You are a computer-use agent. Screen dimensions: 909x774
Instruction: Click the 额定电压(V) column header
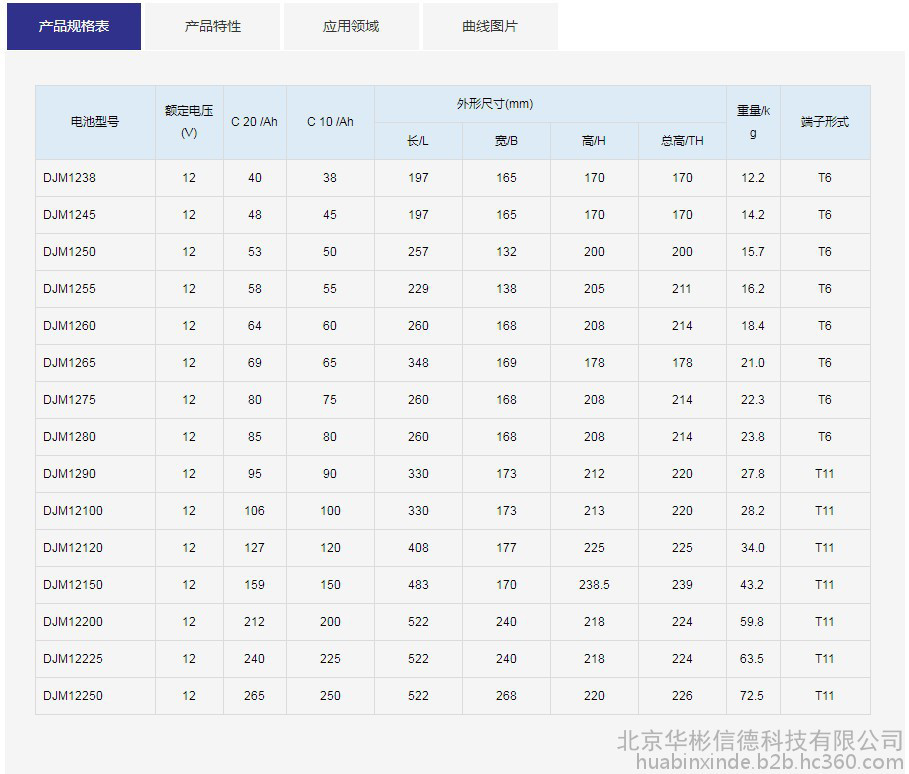point(189,122)
